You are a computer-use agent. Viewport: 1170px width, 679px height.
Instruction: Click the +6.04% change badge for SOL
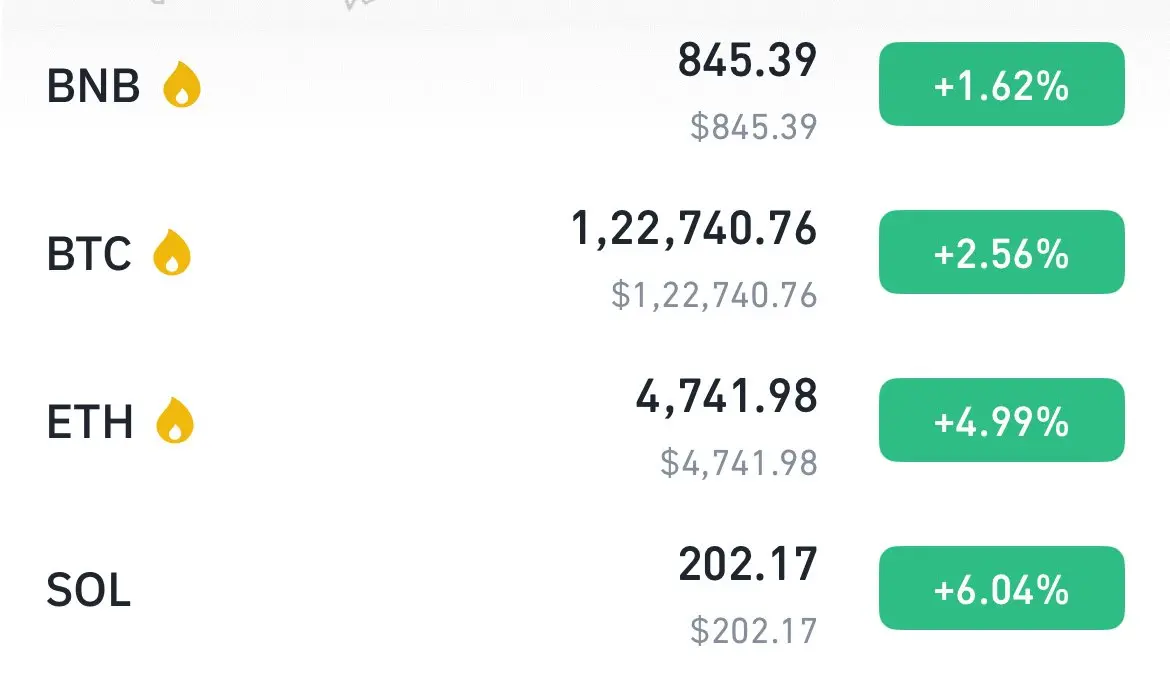[x=1001, y=588]
